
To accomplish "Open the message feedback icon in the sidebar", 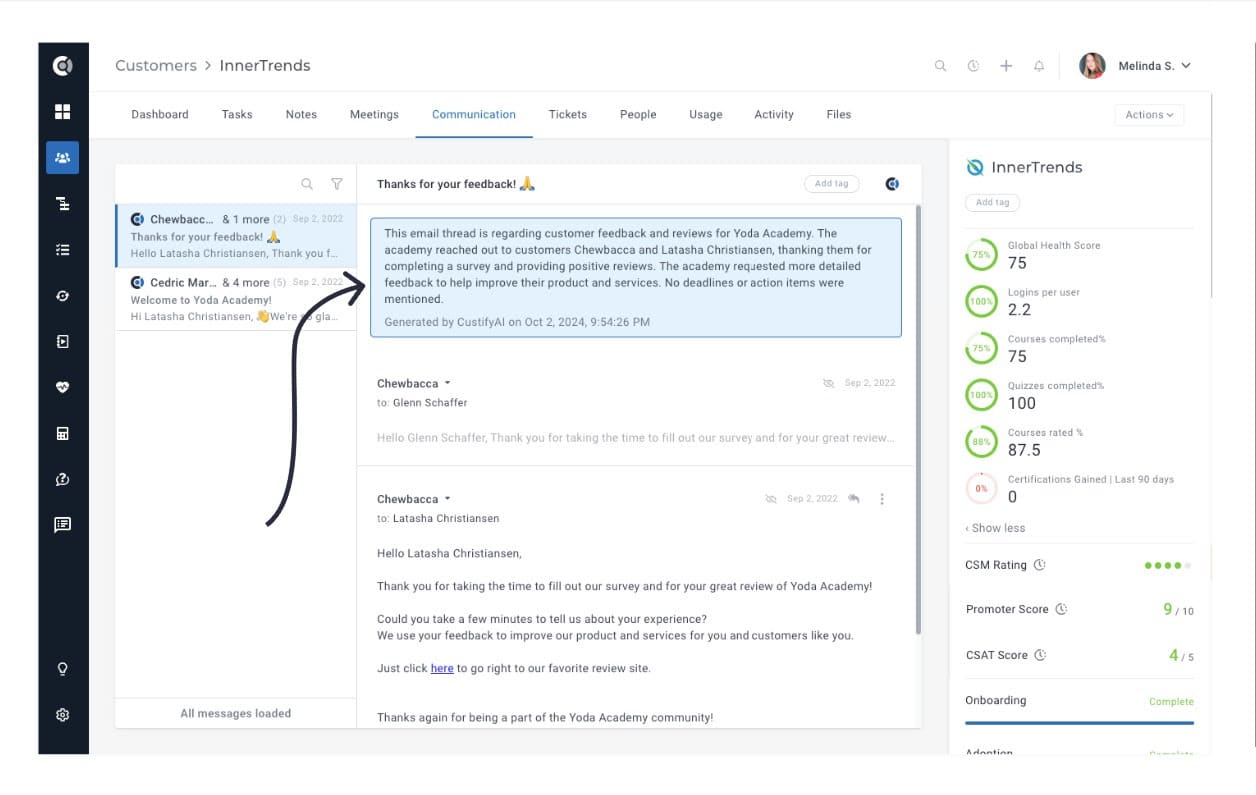I will [x=62, y=524].
